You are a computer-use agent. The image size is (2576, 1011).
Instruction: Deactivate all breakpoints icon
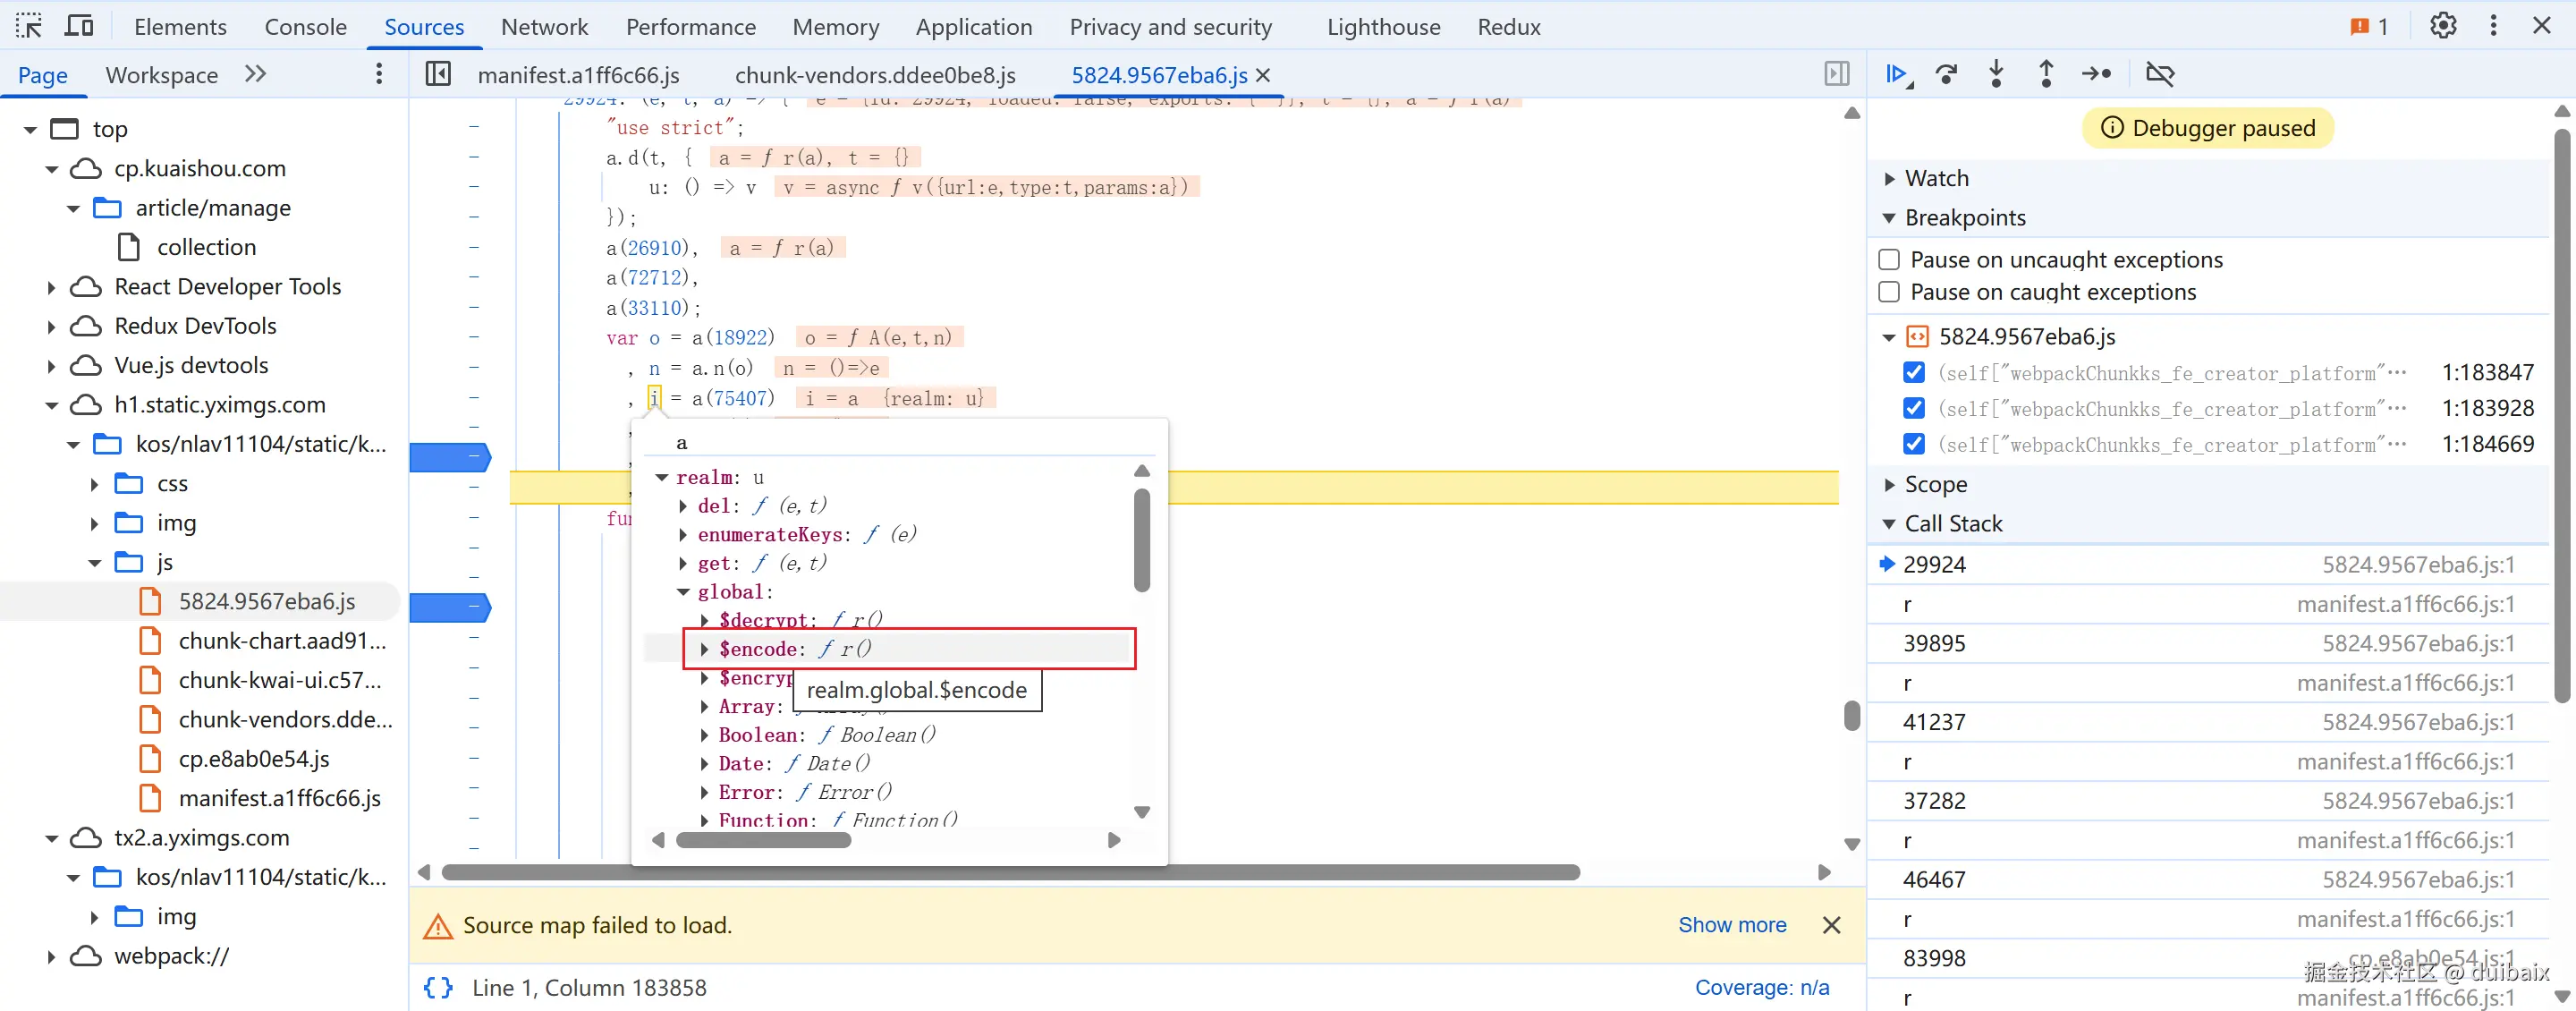click(x=2160, y=74)
